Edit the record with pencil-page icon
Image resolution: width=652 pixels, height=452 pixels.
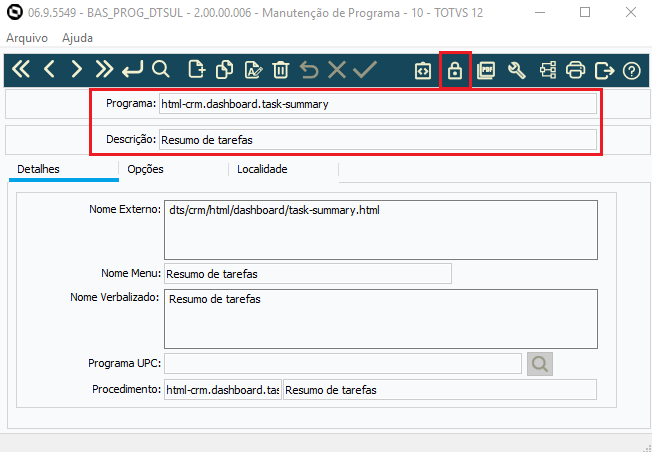point(254,69)
